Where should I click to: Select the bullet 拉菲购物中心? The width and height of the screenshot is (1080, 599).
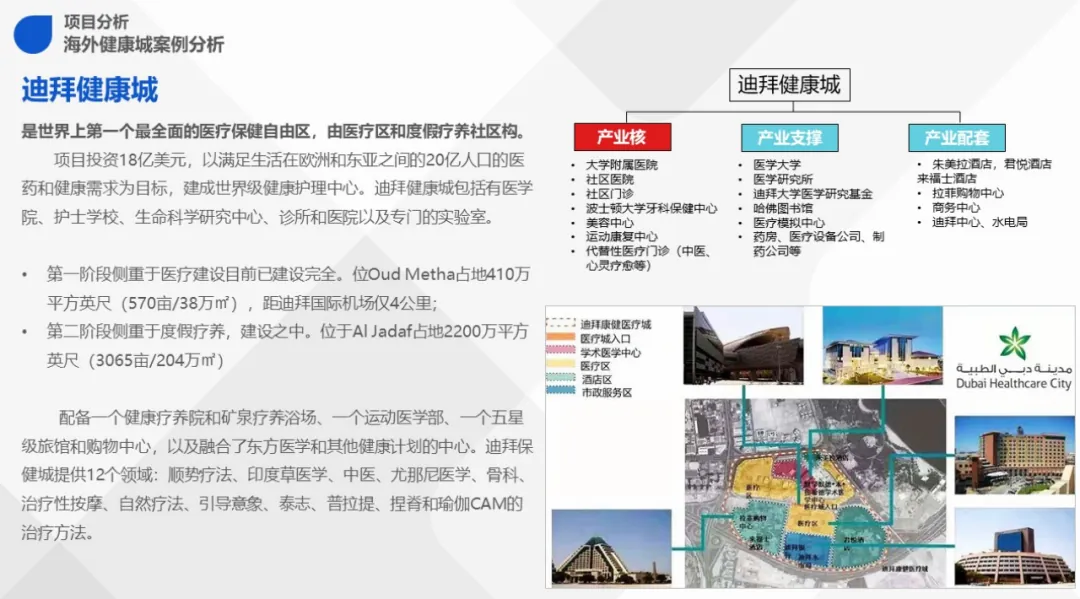click(968, 193)
